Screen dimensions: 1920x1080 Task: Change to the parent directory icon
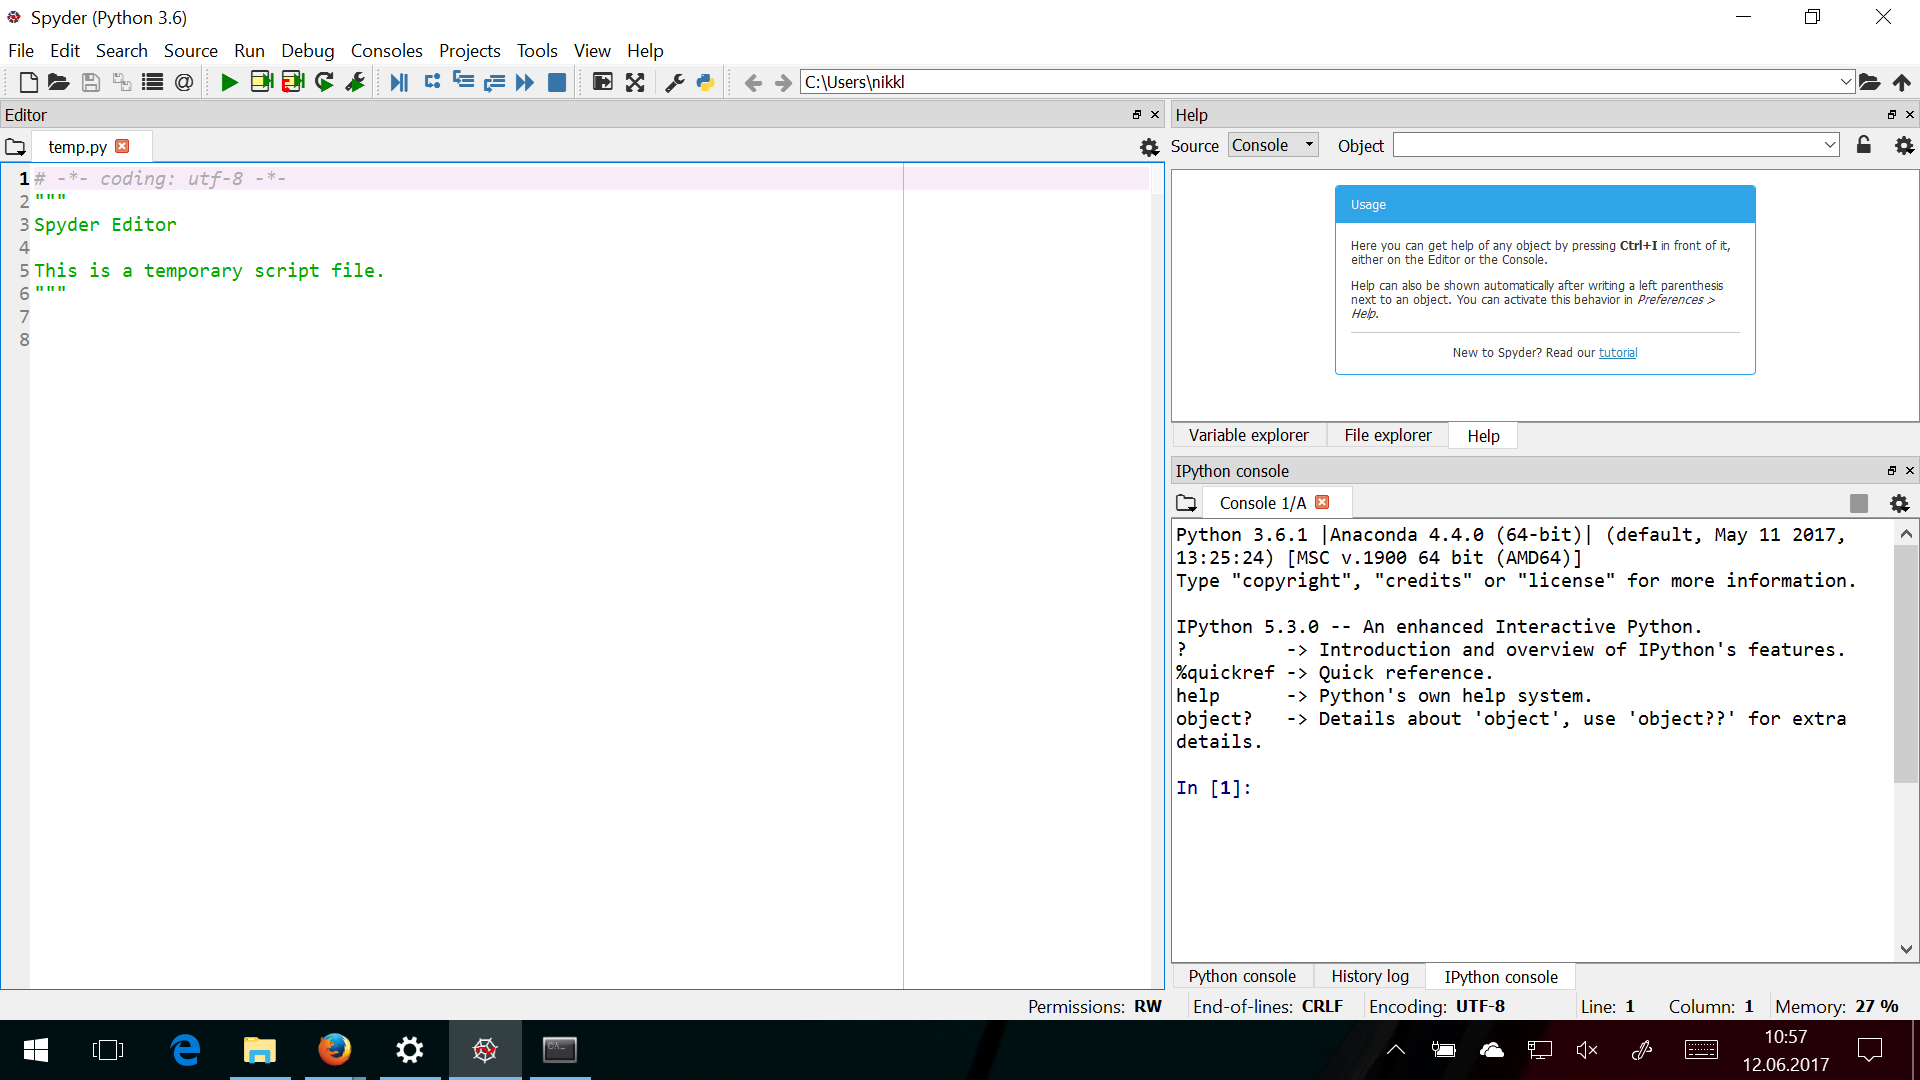tap(1902, 82)
